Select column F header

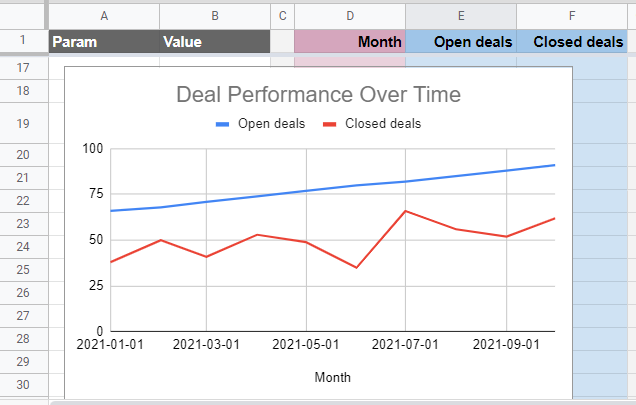pyautogui.click(x=572, y=16)
